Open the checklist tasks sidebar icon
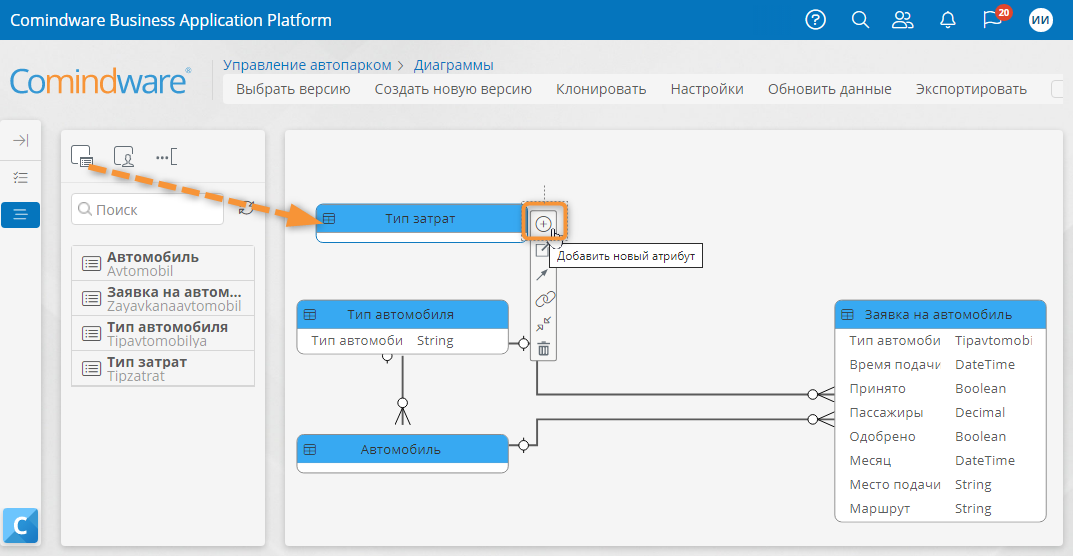This screenshot has height=556, width=1073. [21, 178]
